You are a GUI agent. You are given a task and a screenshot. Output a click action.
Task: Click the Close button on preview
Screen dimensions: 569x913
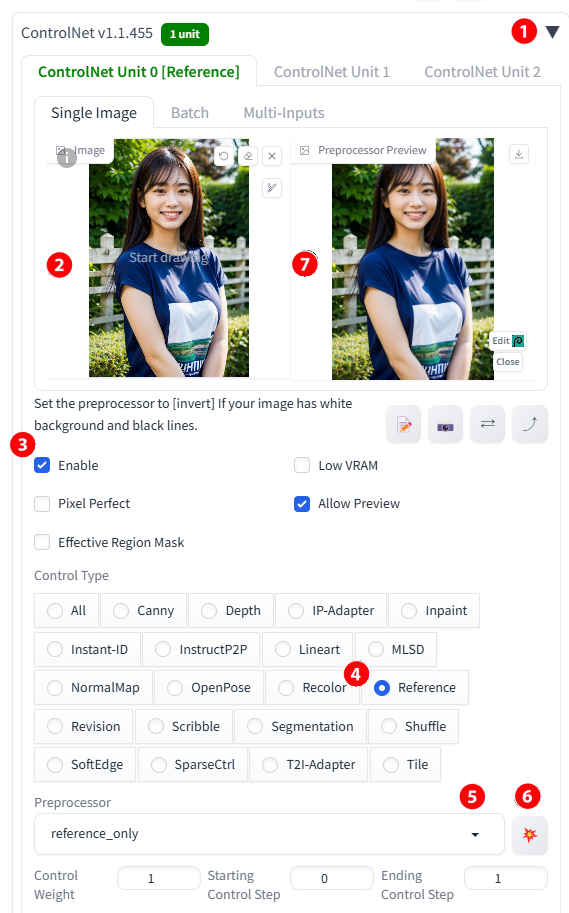[x=508, y=362]
